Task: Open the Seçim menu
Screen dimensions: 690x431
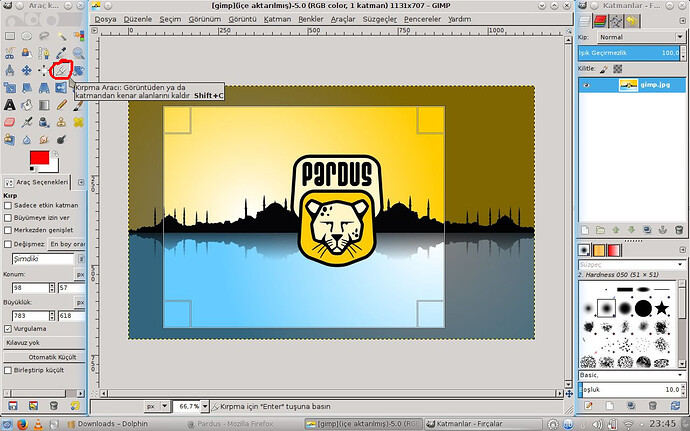Action: tap(170, 19)
